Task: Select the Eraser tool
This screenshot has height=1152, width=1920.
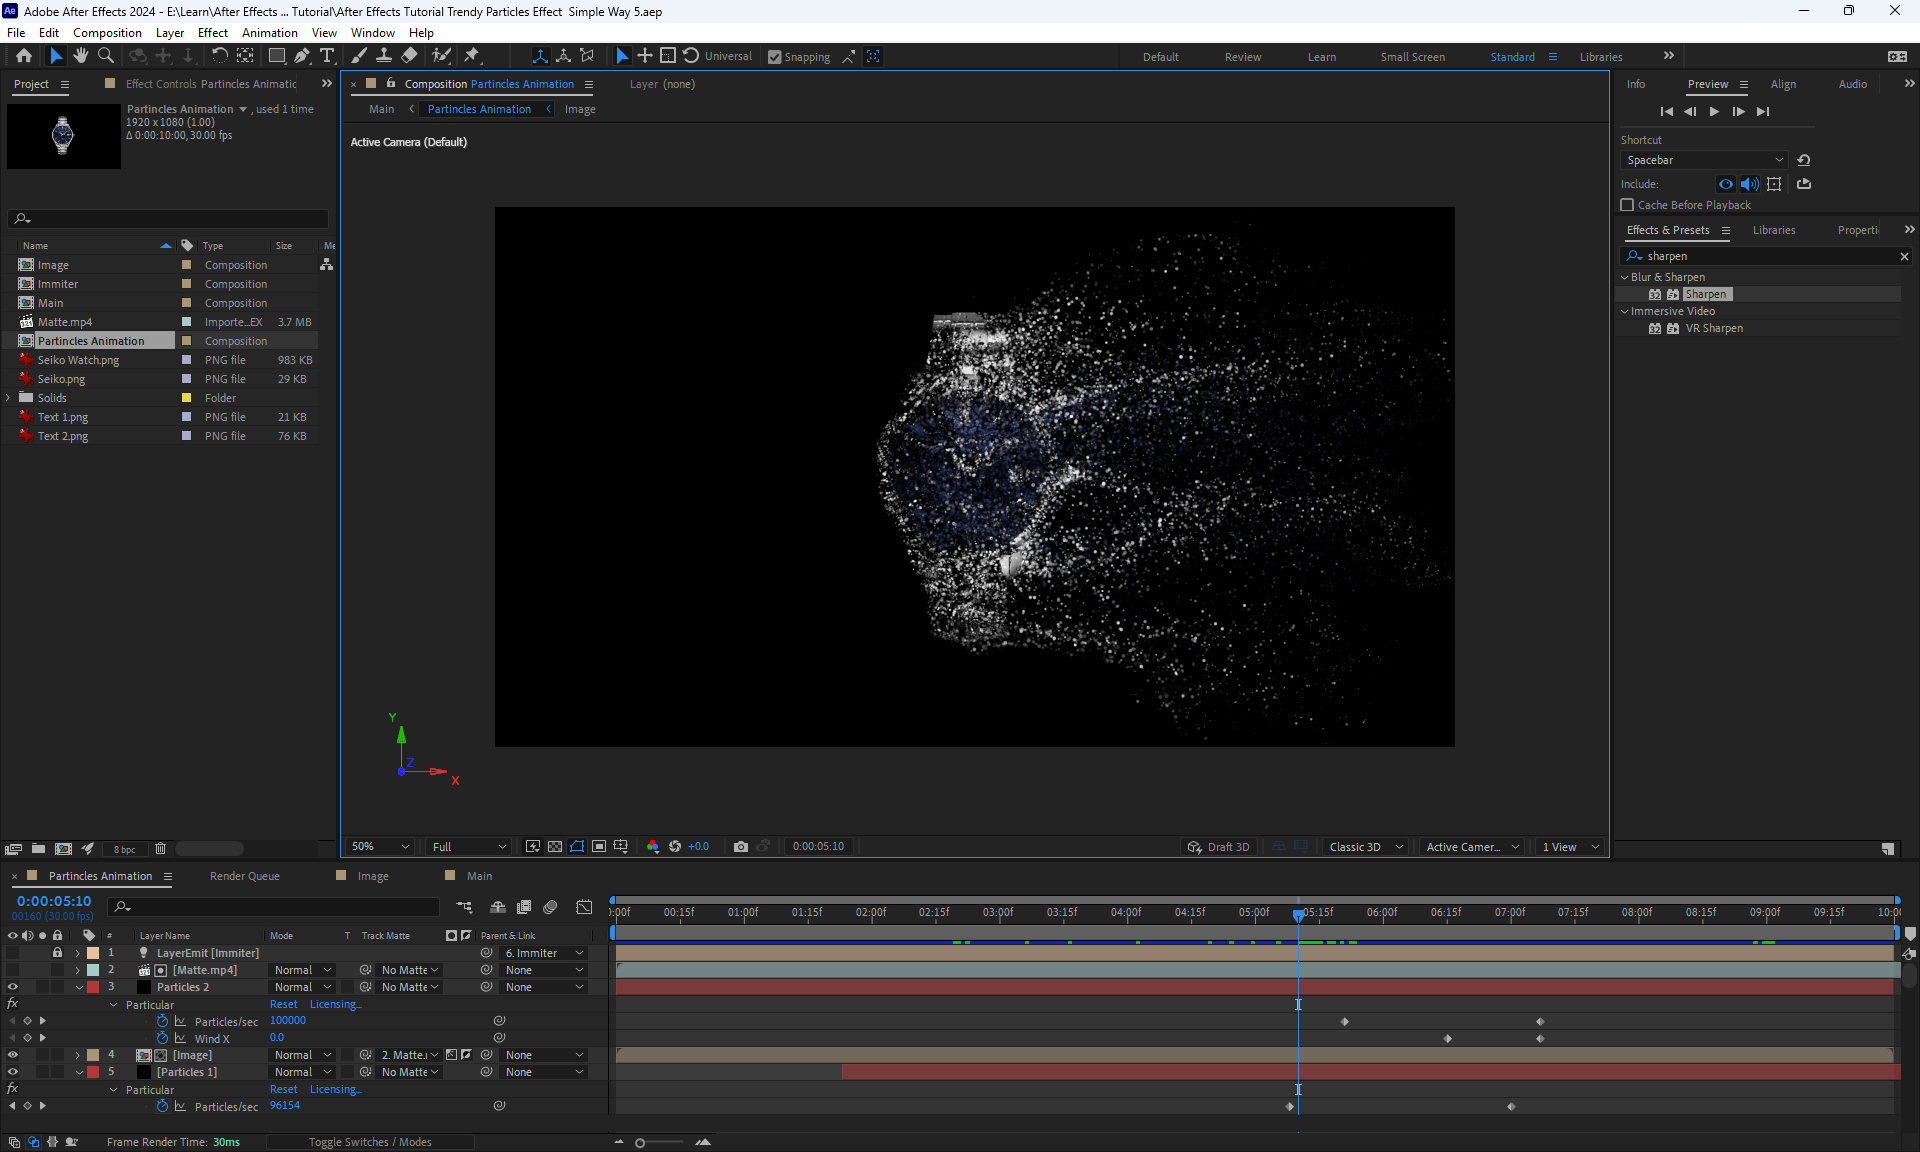Action: click(410, 56)
